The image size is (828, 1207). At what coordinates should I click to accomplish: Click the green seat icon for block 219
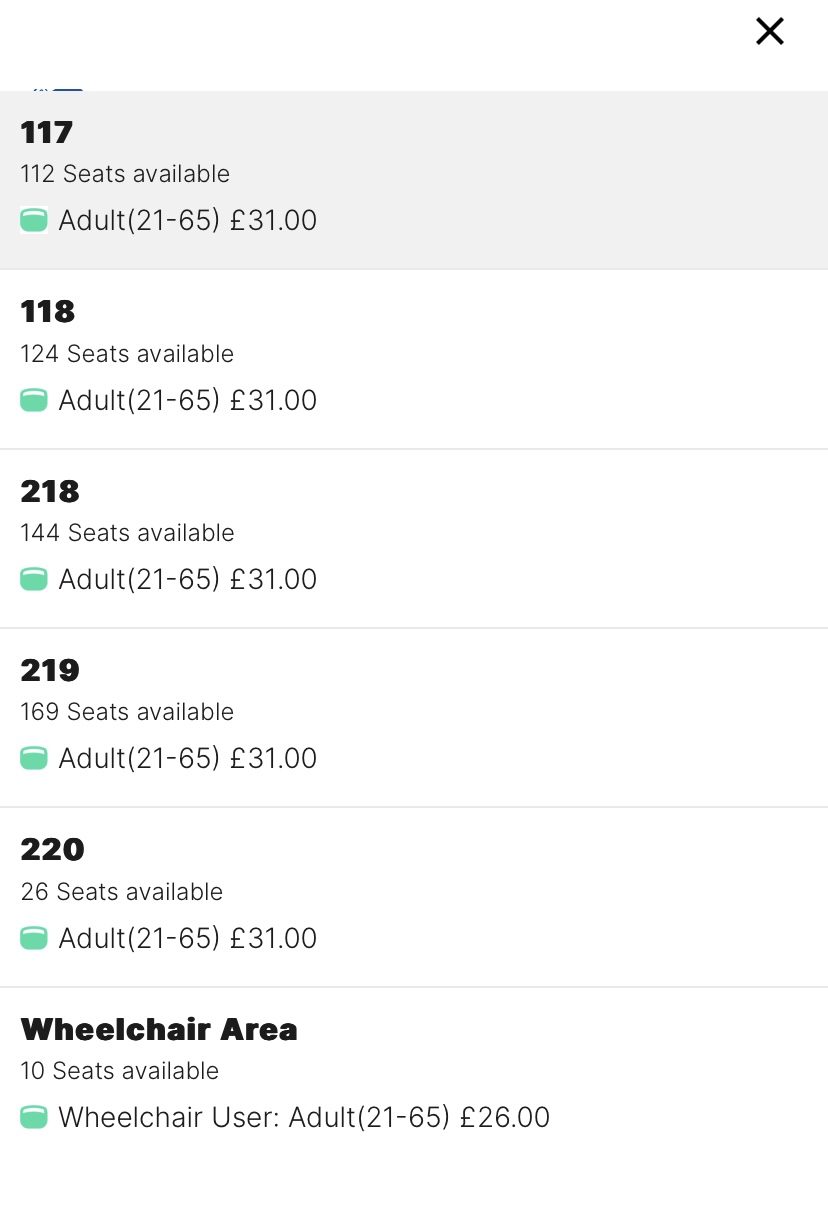pos(34,759)
